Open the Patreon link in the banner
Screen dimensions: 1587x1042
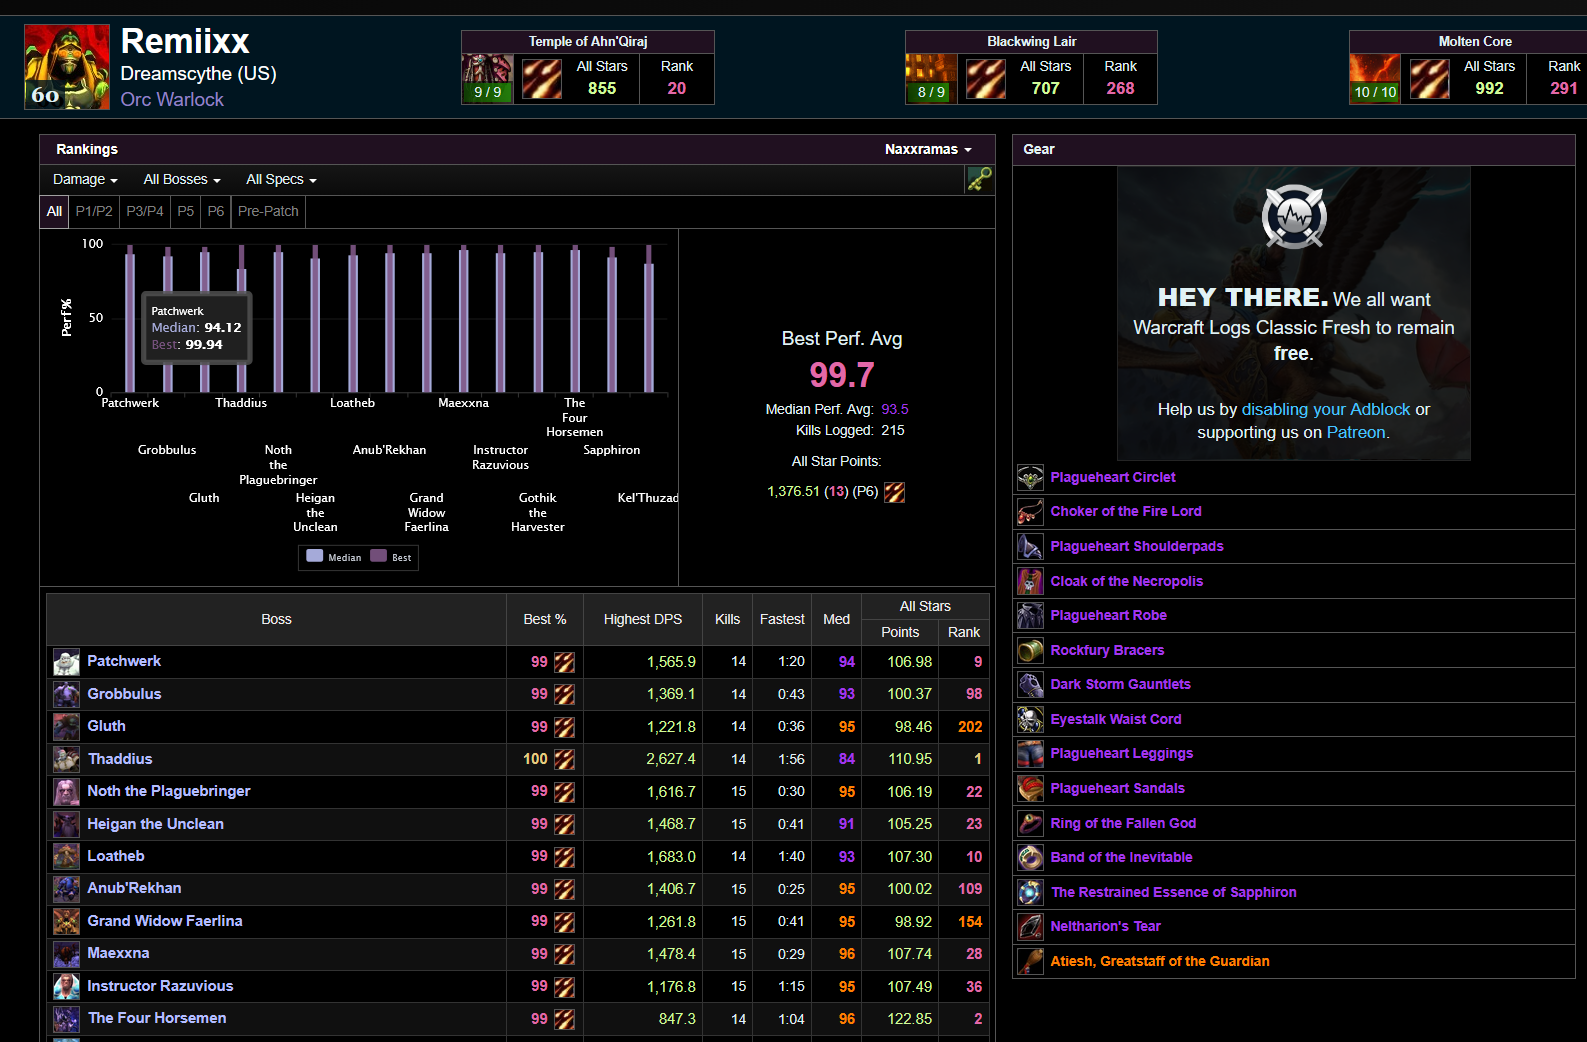tap(1356, 433)
